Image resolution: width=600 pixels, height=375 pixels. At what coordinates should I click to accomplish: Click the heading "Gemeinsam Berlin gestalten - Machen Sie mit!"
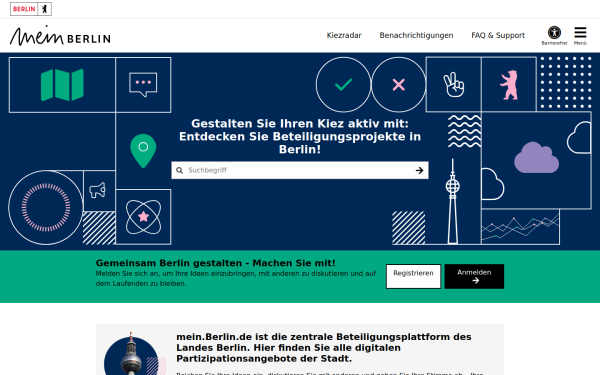(215, 263)
